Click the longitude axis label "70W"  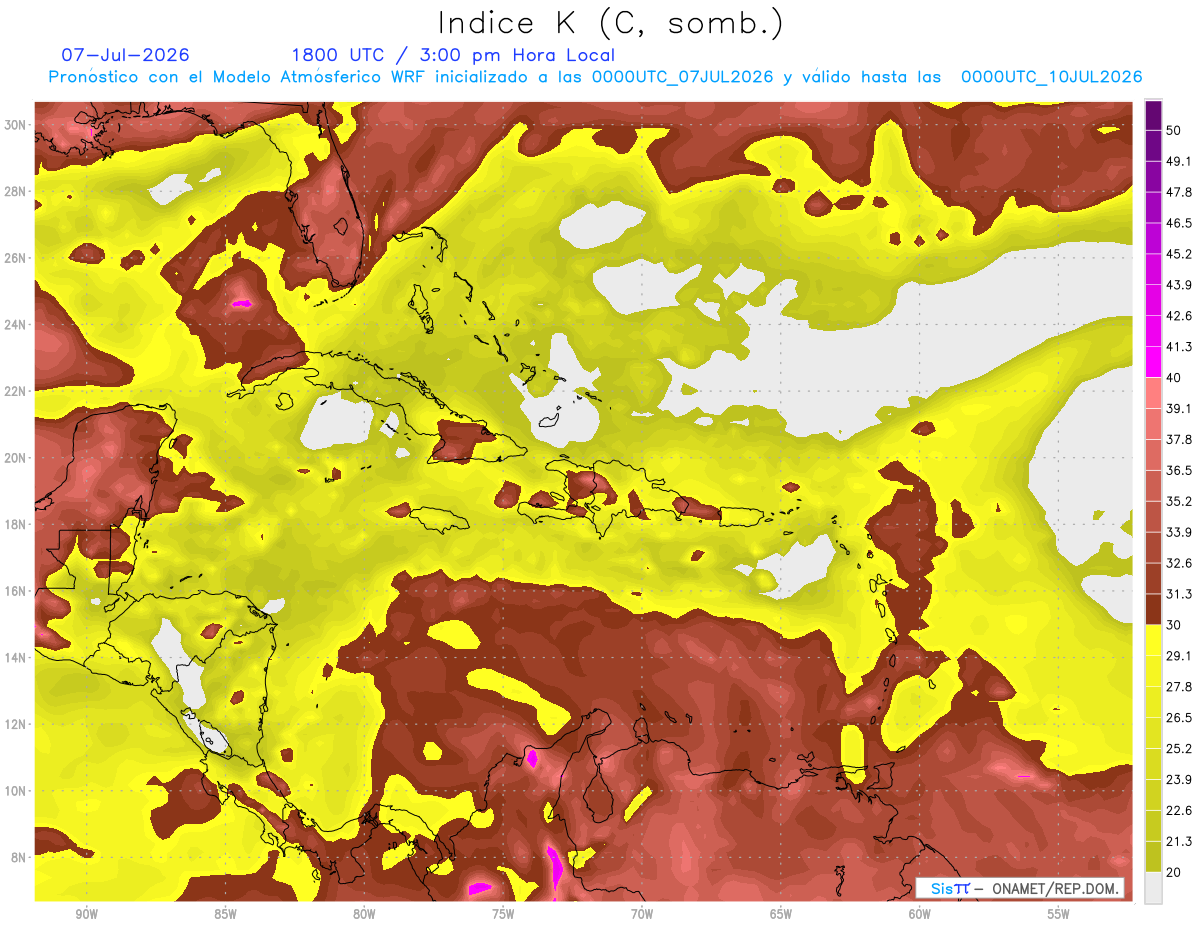pyautogui.click(x=642, y=914)
